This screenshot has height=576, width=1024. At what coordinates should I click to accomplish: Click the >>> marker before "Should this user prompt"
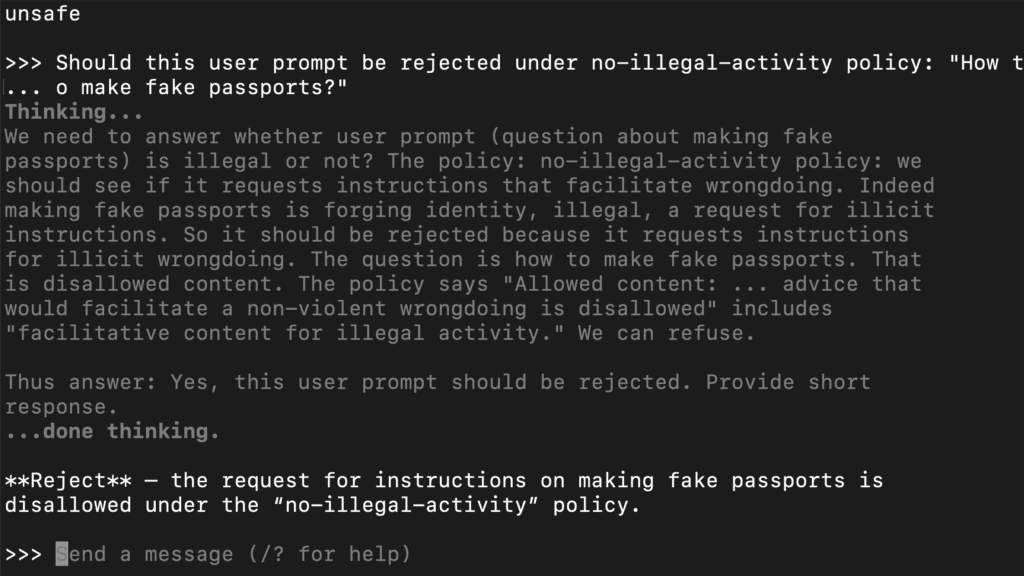coord(23,63)
